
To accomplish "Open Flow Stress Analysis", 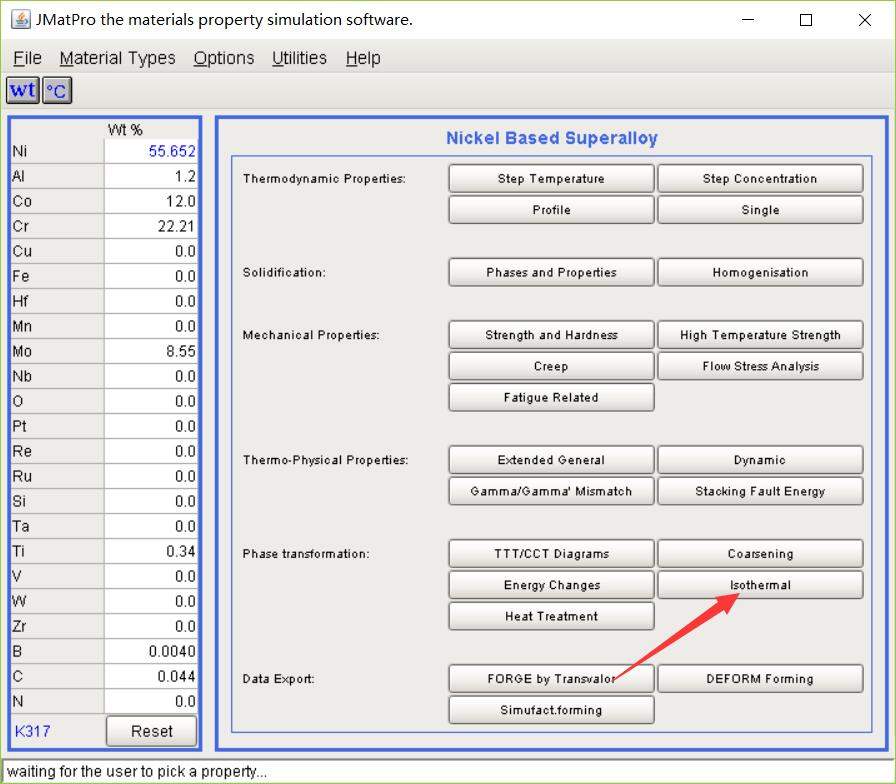I will click(760, 366).
